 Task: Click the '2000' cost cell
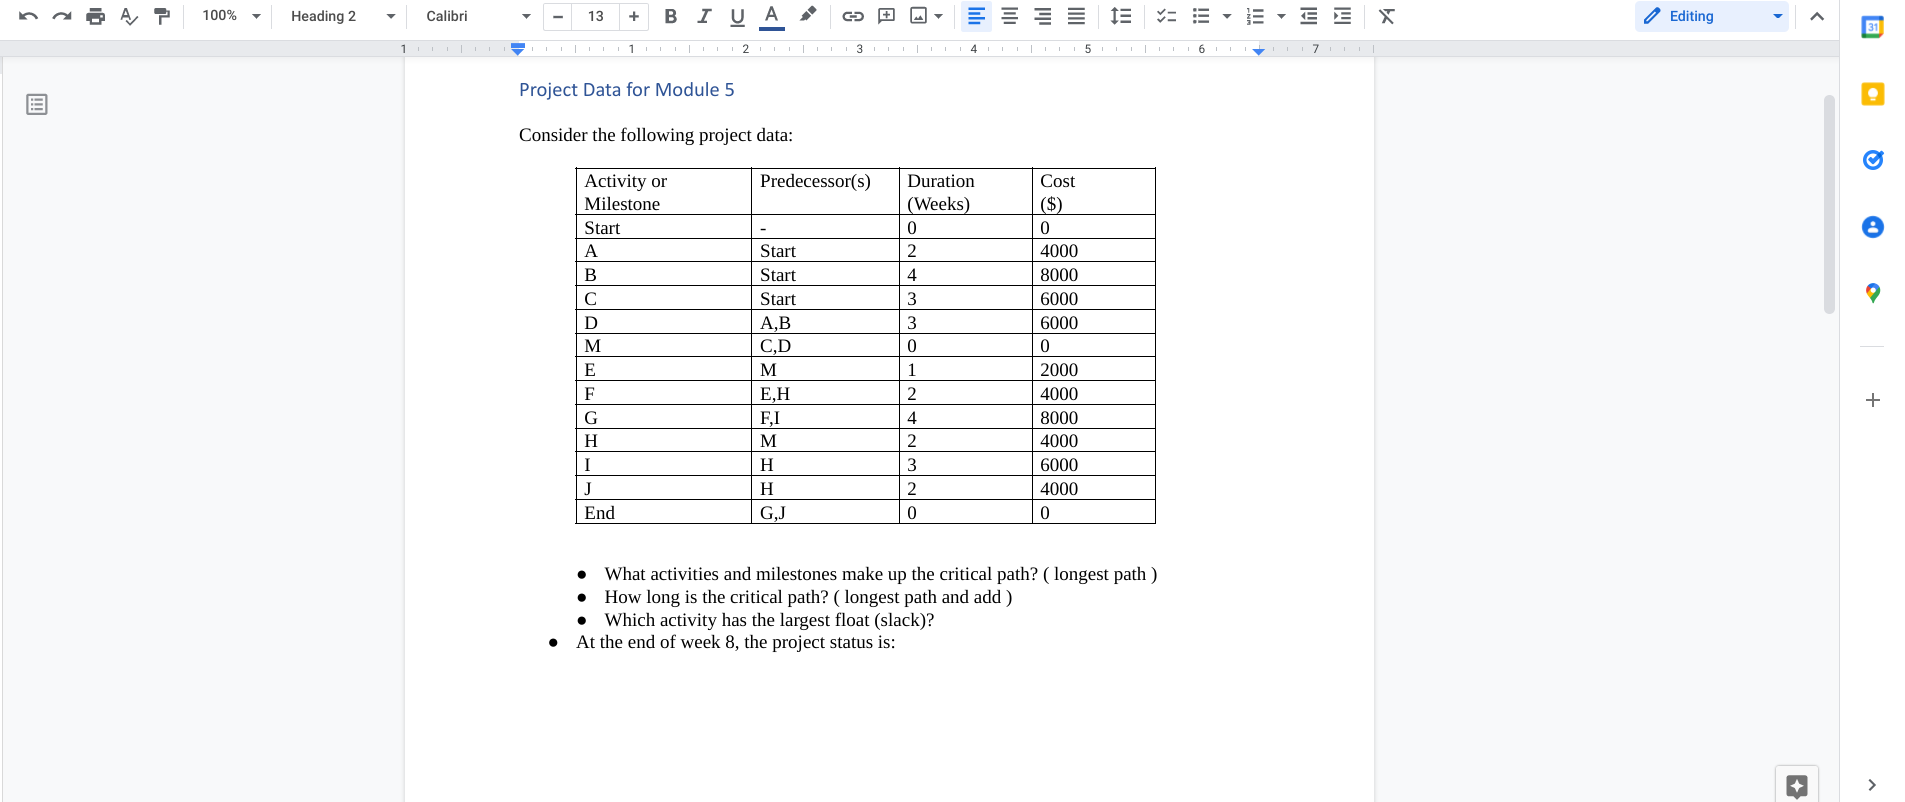pyautogui.click(x=1094, y=370)
